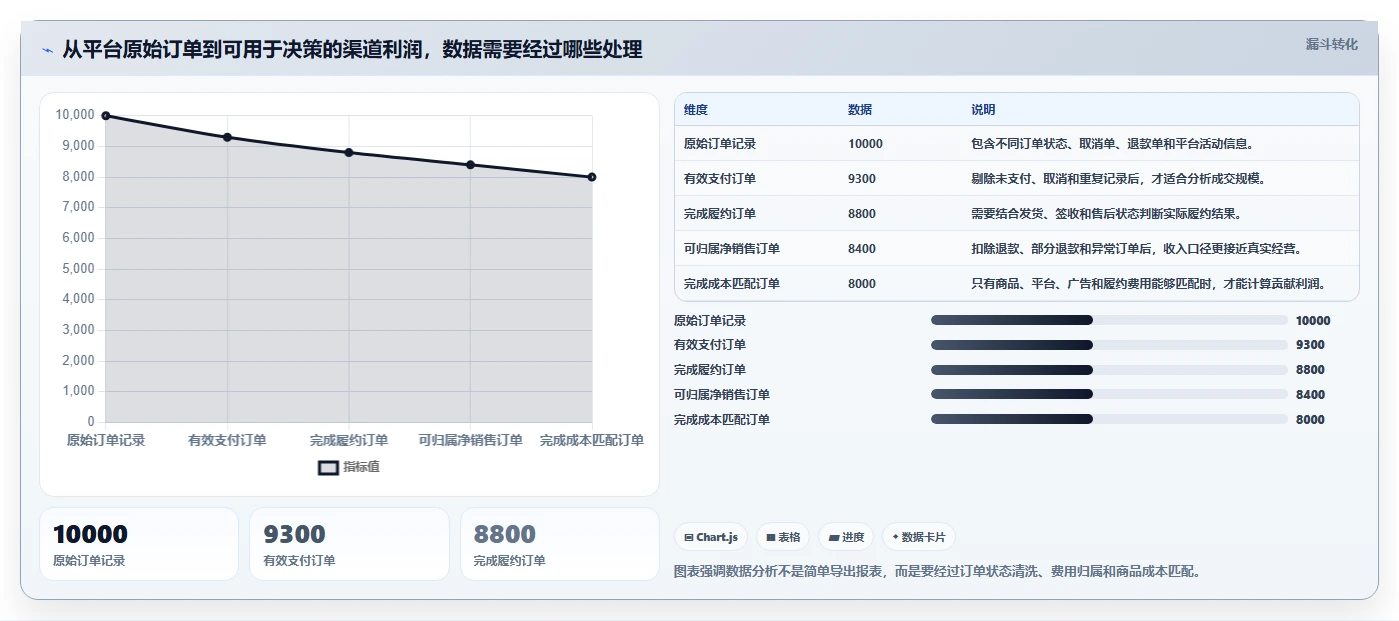This screenshot has height=621, width=1399.
Task: Select the 进度 chip
Action: (846, 537)
